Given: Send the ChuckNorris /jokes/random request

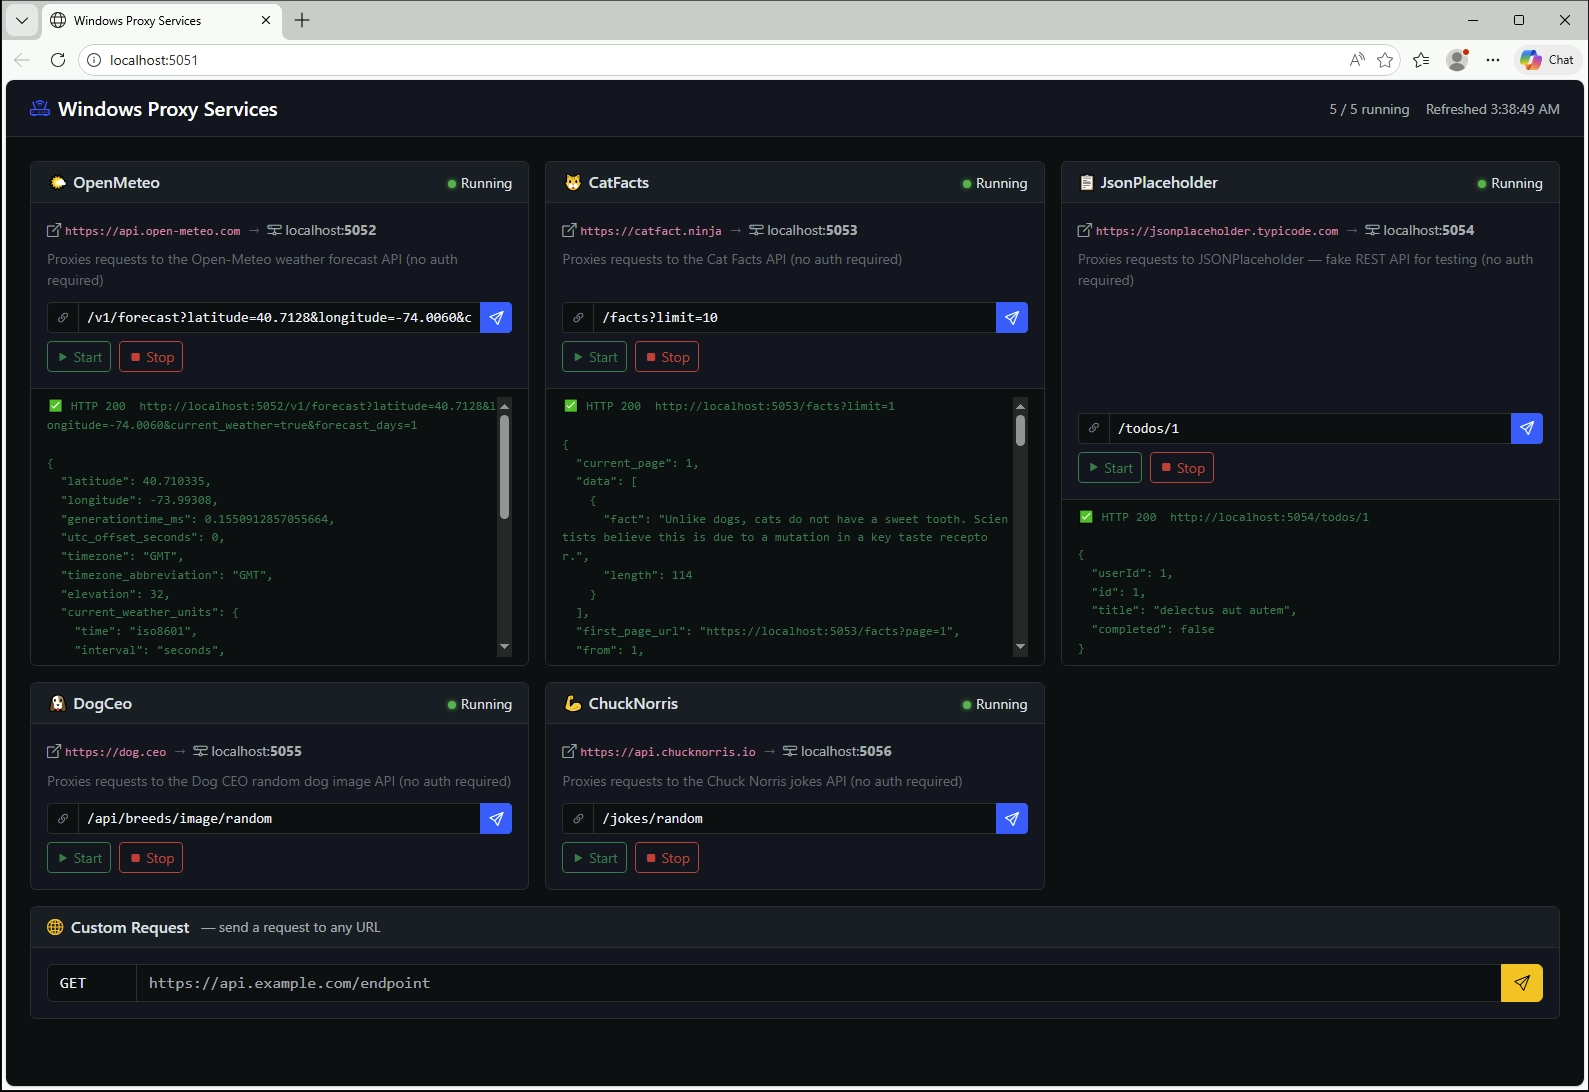Looking at the screenshot, I should click(x=1012, y=819).
